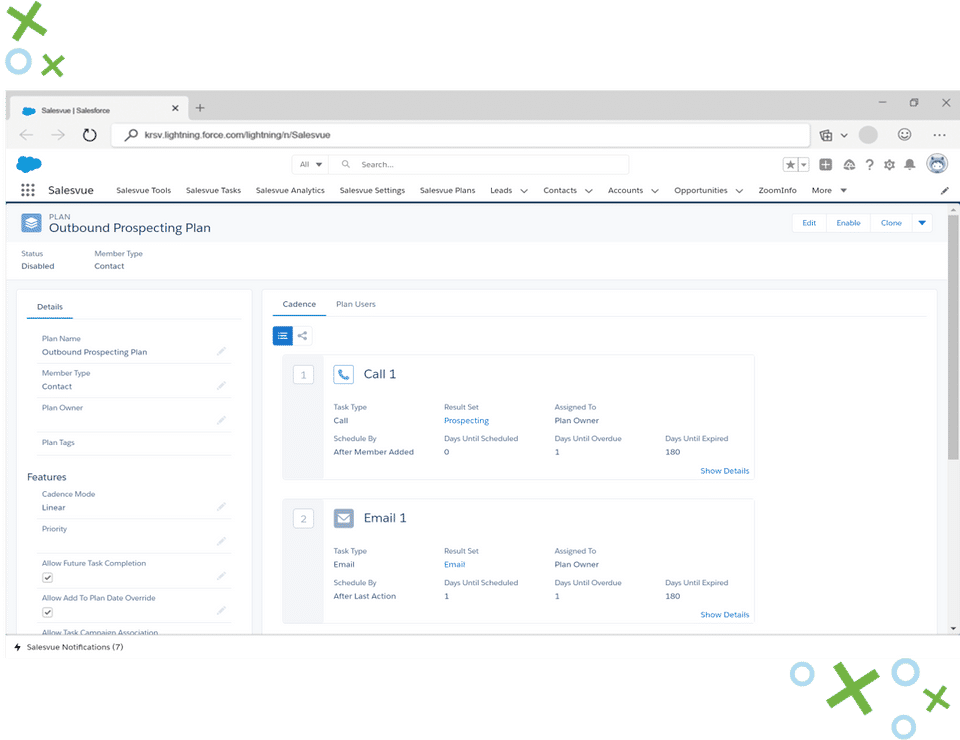Open the Prospecting result set link
960x740 pixels.
tap(466, 420)
